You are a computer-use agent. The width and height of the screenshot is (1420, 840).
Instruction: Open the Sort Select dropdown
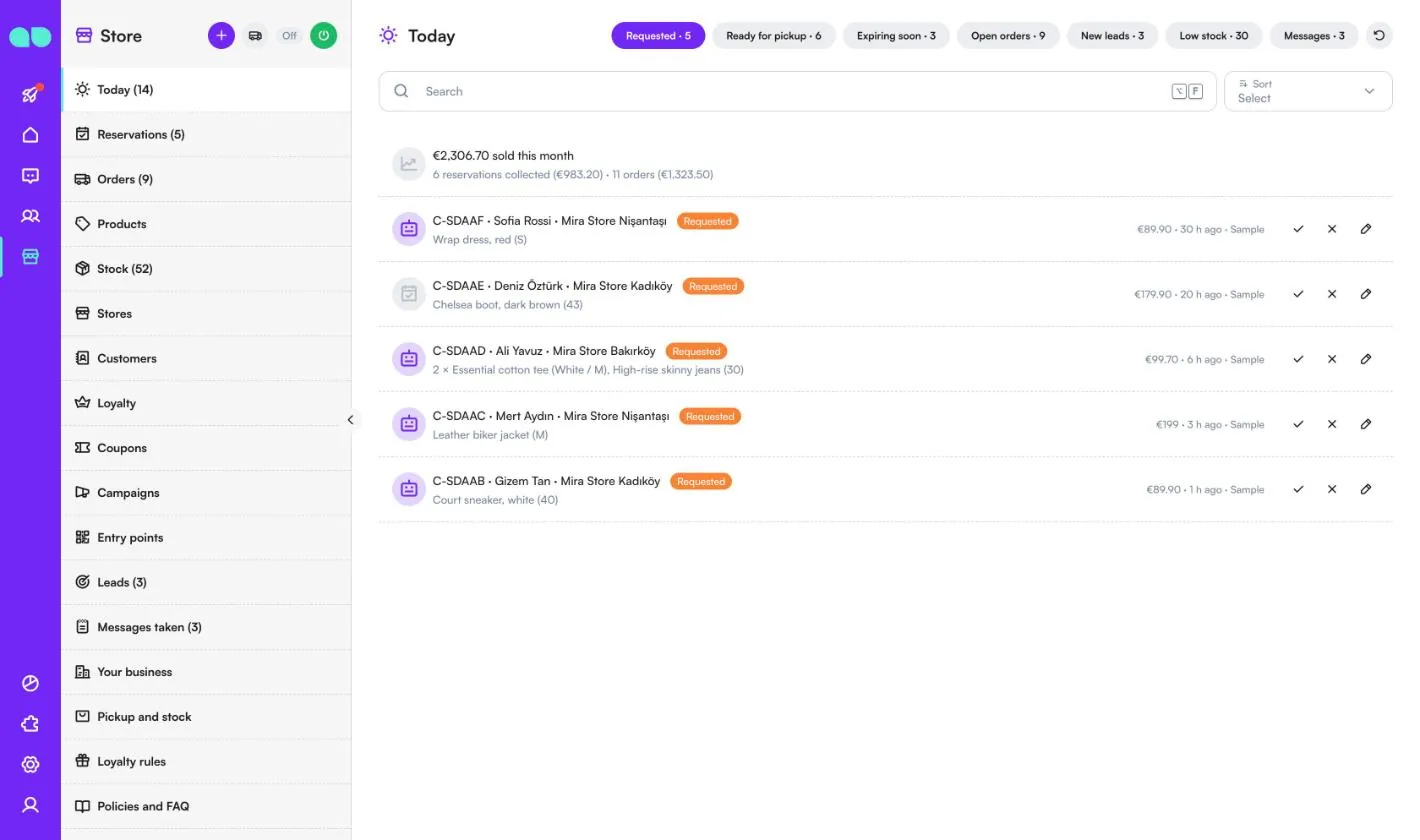[1308, 91]
